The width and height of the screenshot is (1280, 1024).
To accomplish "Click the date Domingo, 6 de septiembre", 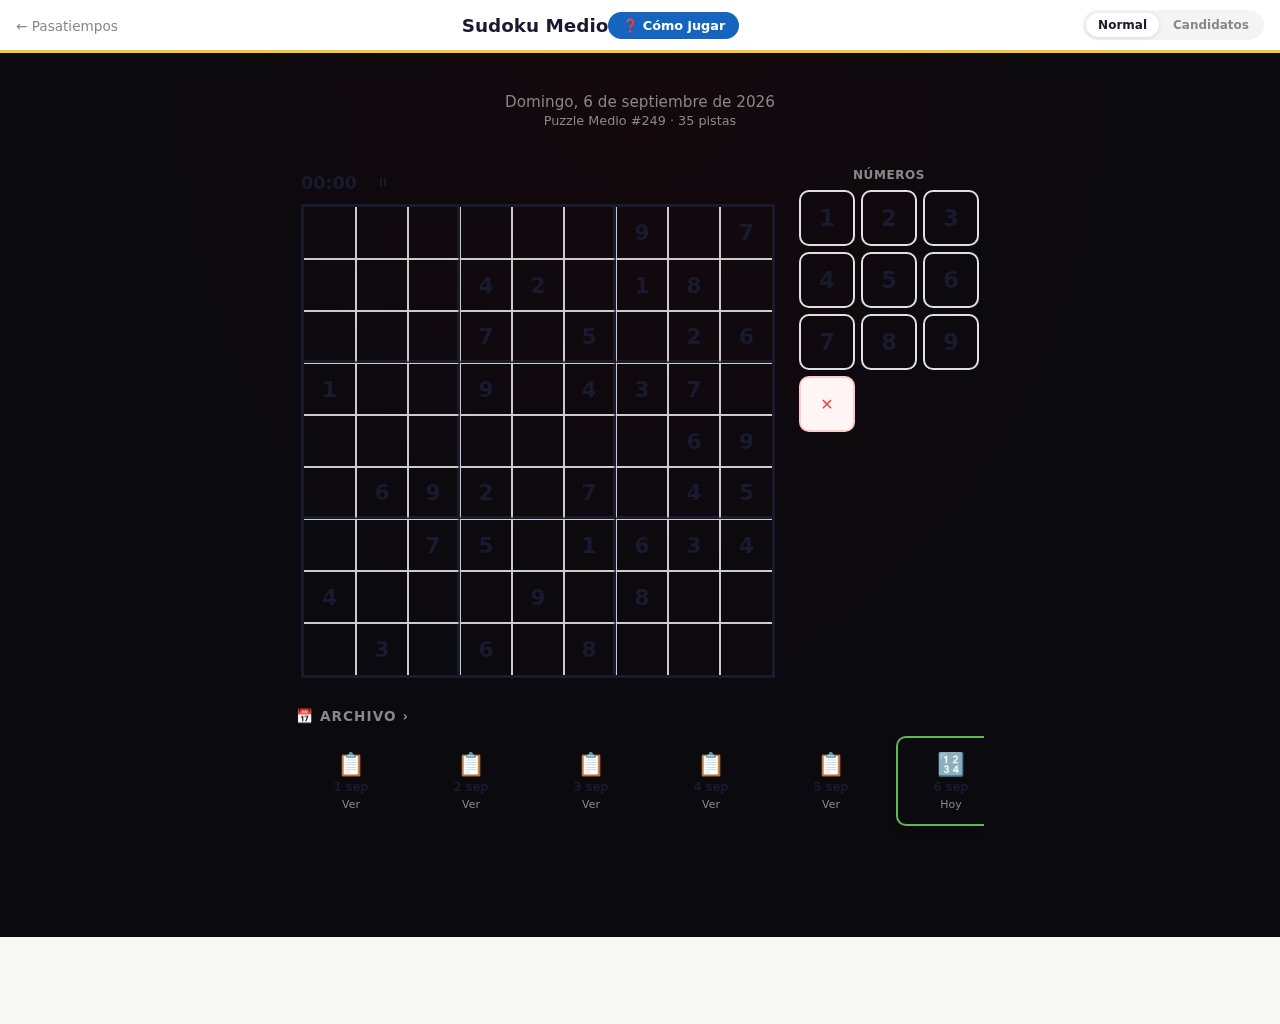I will 640,101.
